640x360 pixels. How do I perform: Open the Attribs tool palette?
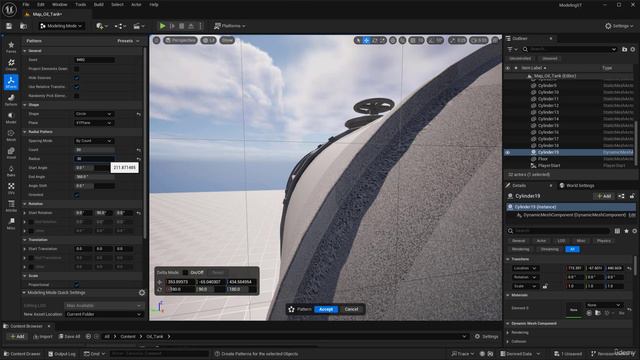tap(11, 206)
